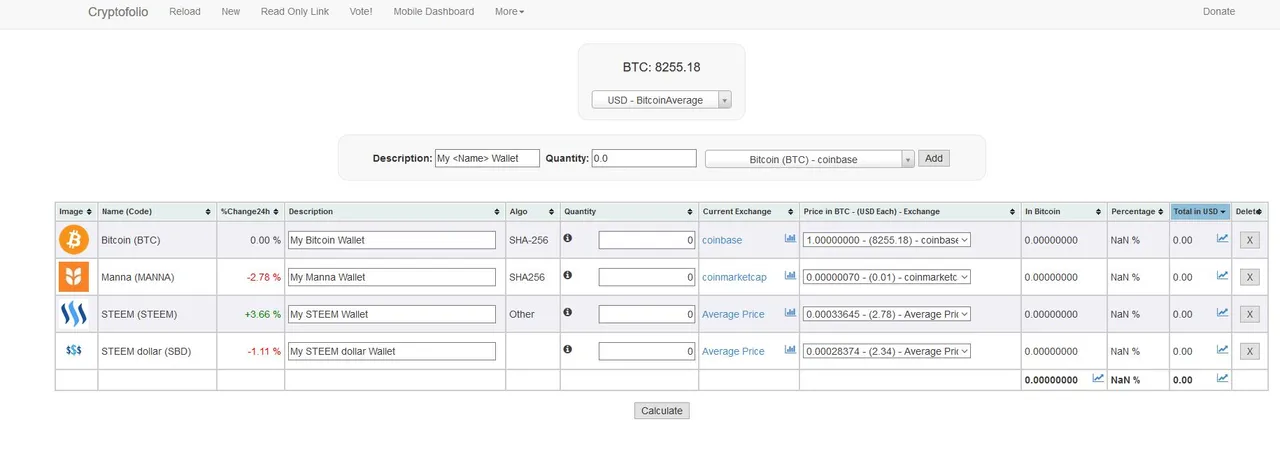Focus the new entry Quantity field
This screenshot has height=457, width=1280.
point(644,158)
